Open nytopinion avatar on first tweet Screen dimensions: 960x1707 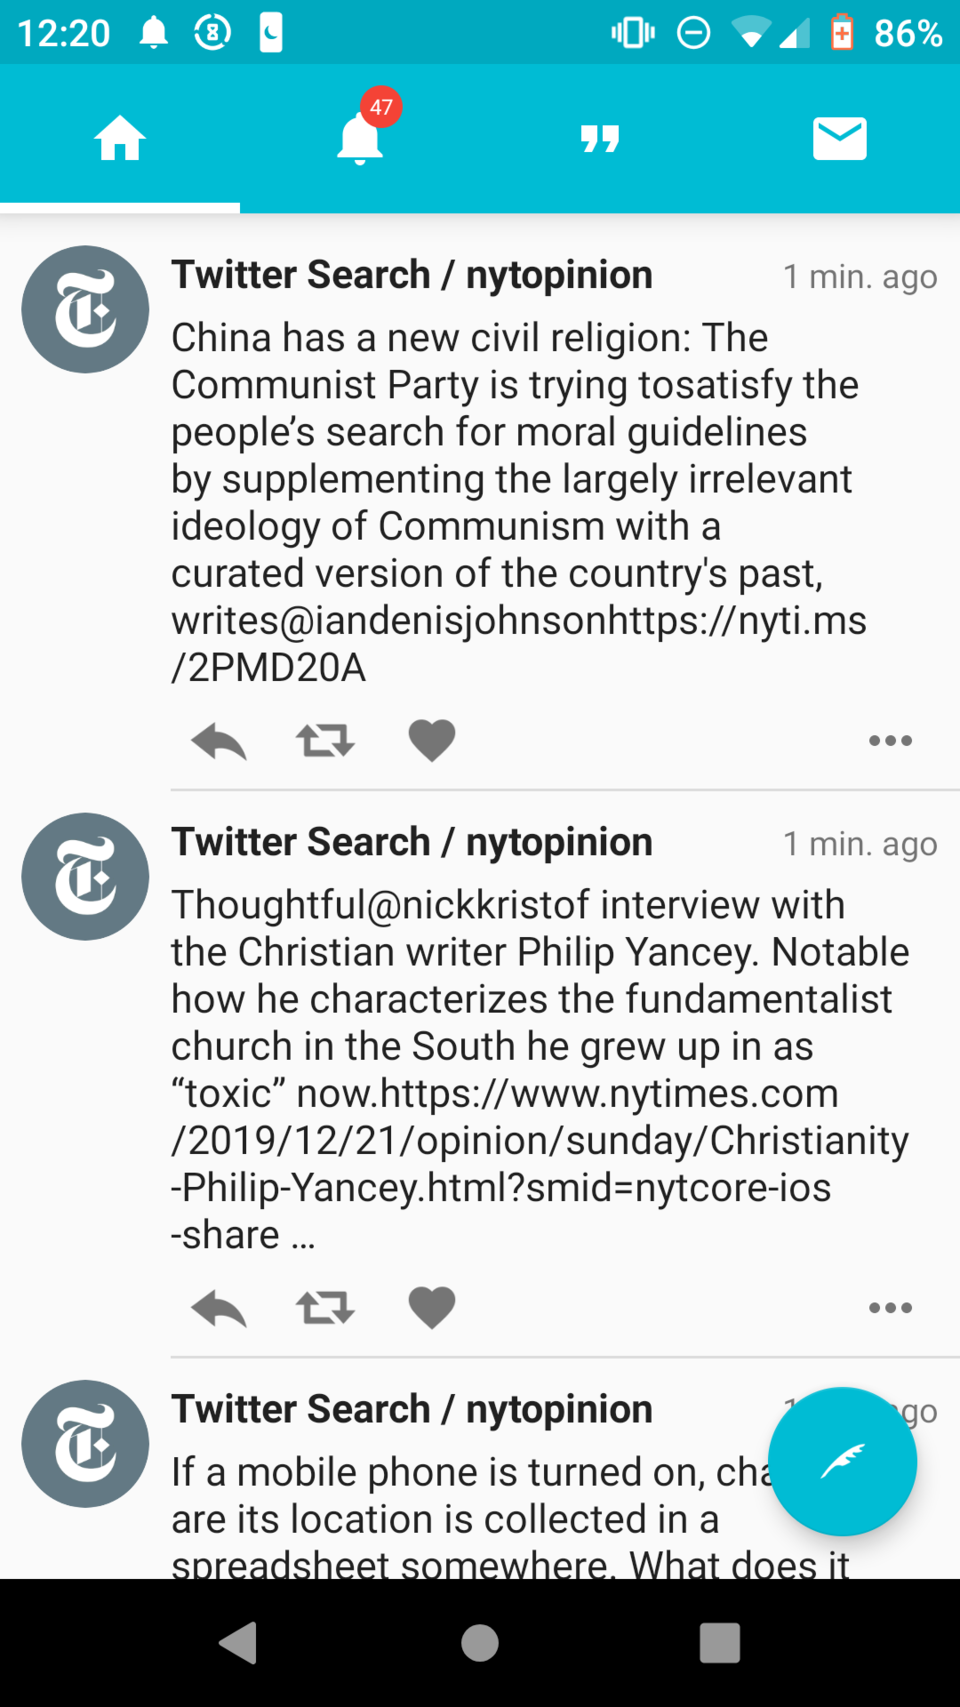85,310
